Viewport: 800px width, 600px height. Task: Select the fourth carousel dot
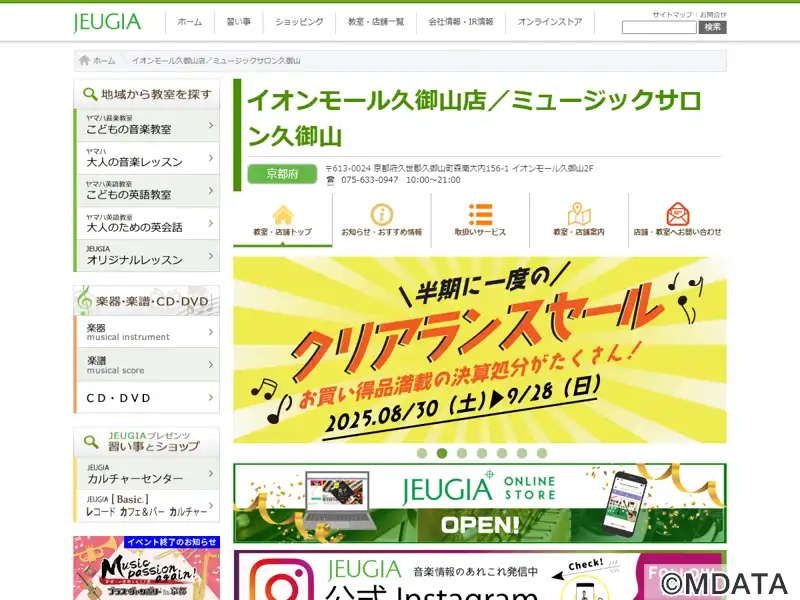(x=482, y=453)
